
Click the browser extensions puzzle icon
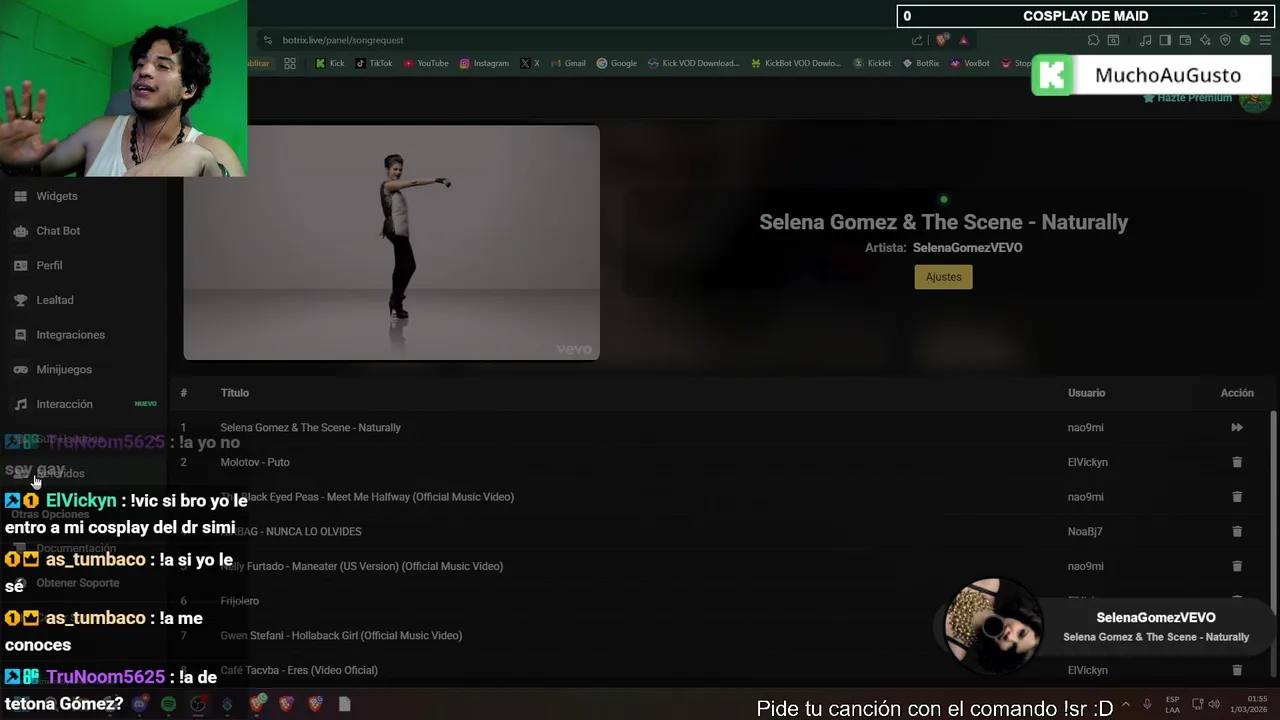pos(1093,40)
